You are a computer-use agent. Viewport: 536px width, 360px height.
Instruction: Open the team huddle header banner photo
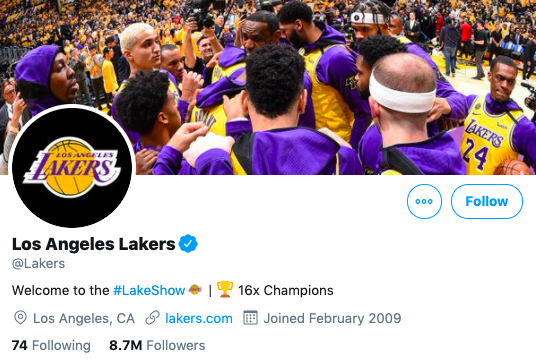(268, 87)
